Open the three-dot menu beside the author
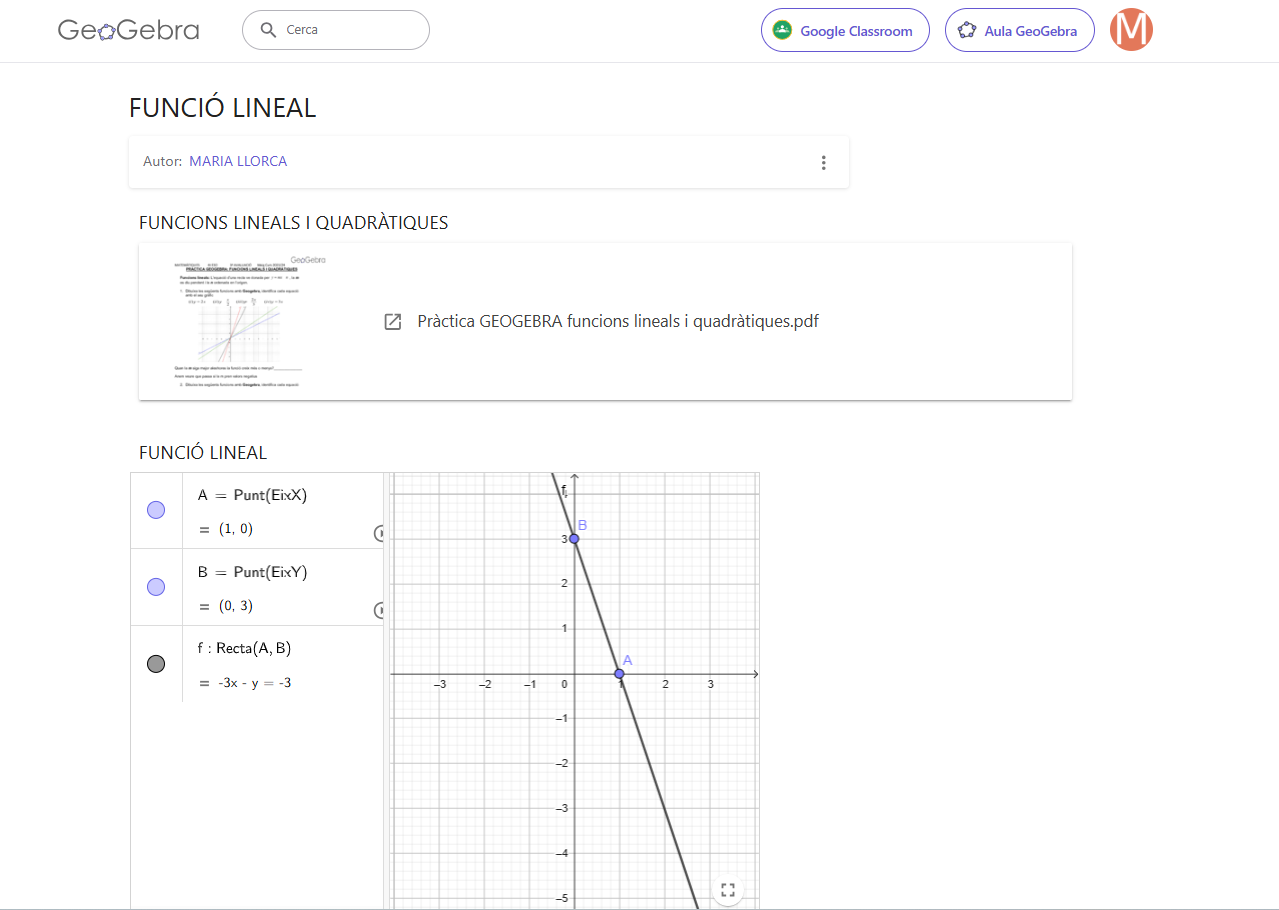 823,162
